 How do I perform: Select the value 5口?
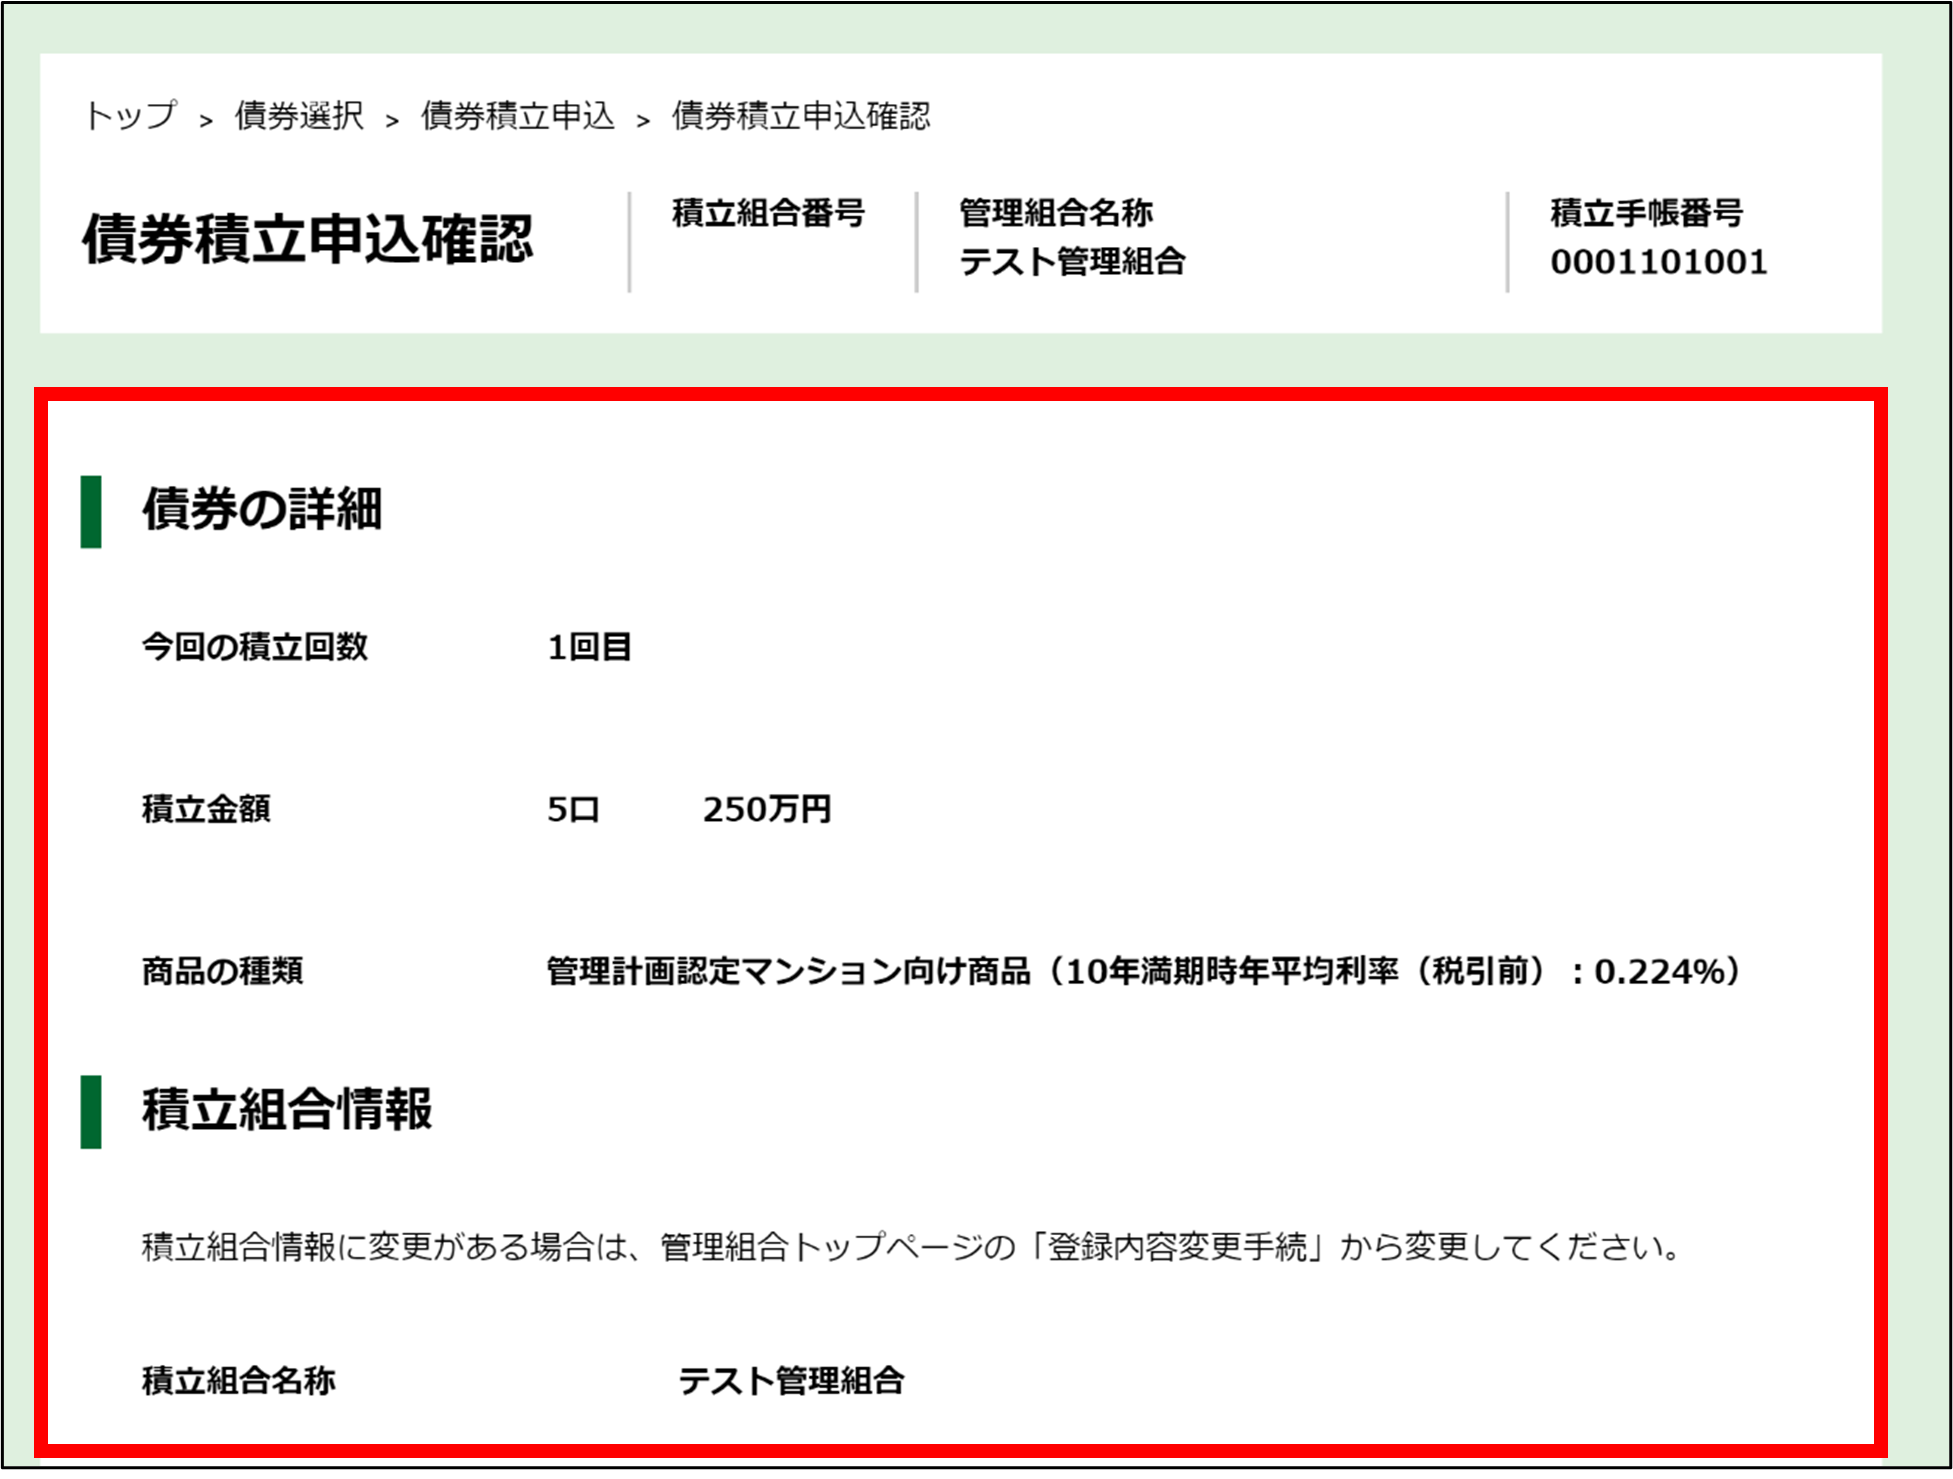tap(573, 809)
